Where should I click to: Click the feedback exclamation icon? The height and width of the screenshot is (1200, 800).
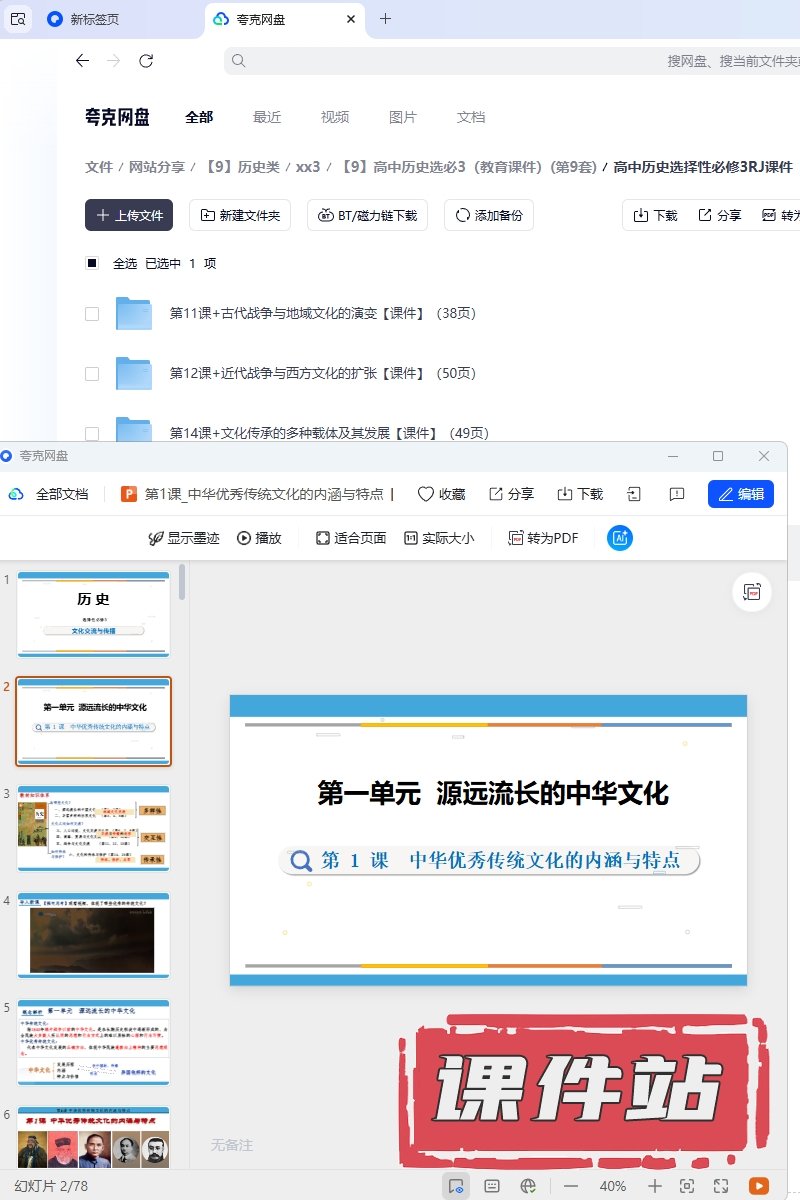(x=677, y=494)
